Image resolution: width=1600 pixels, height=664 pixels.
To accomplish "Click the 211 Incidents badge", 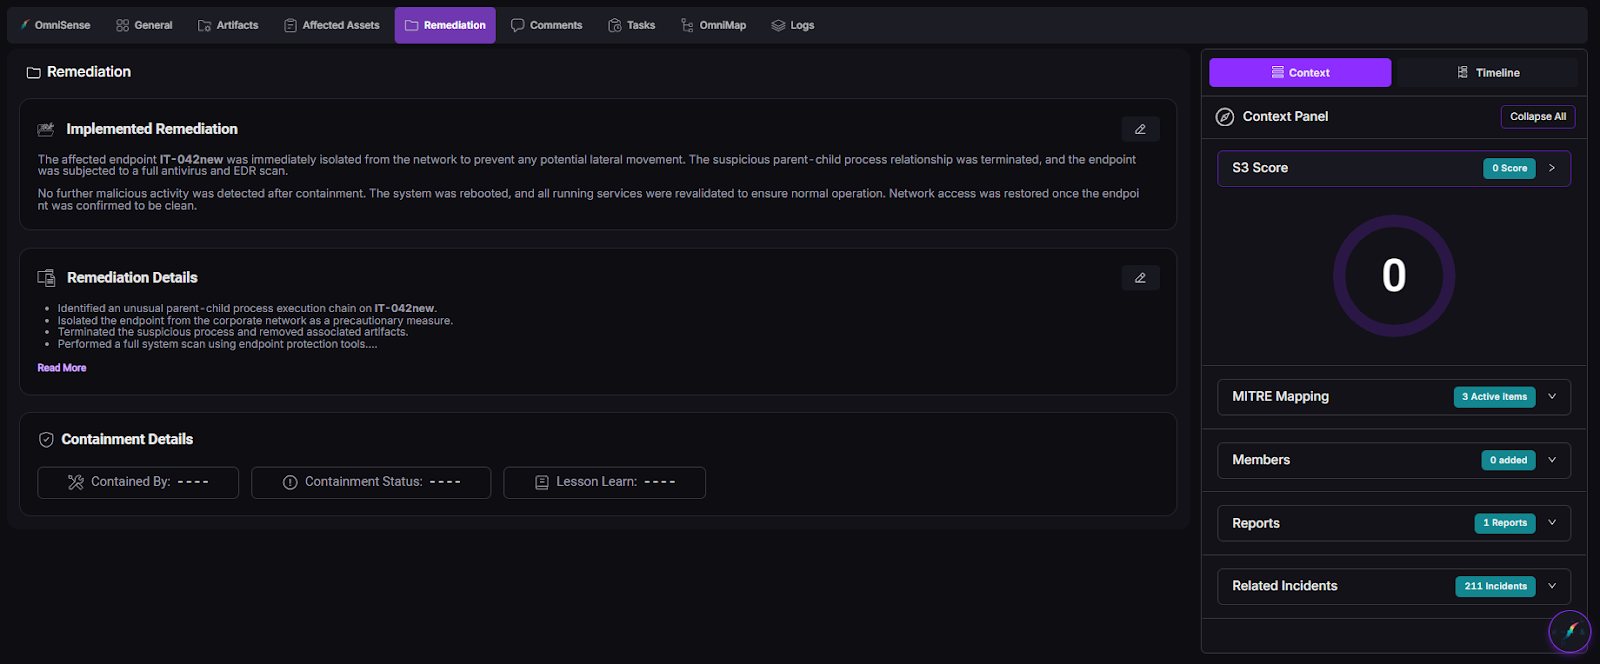I will coord(1495,586).
